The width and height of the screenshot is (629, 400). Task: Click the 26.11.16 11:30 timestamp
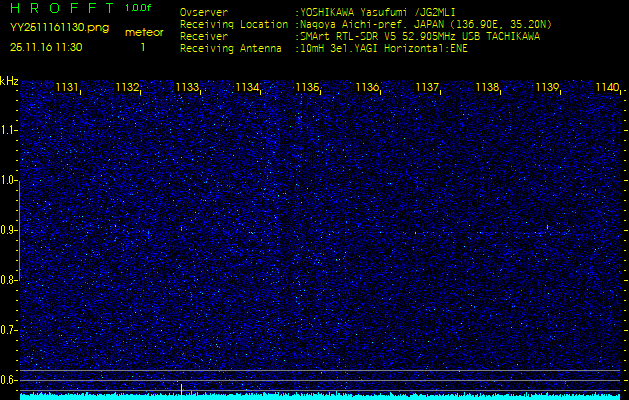(x=46, y=47)
